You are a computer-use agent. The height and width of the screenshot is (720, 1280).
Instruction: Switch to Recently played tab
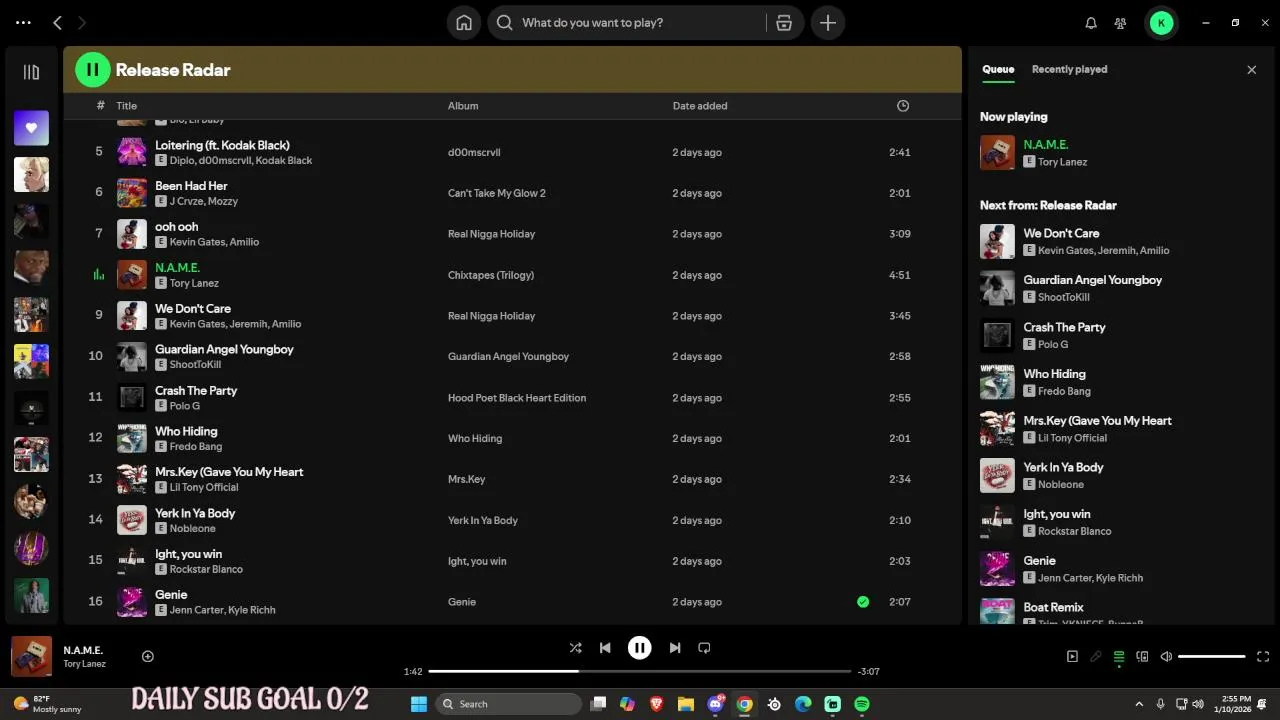[1069, 69]
